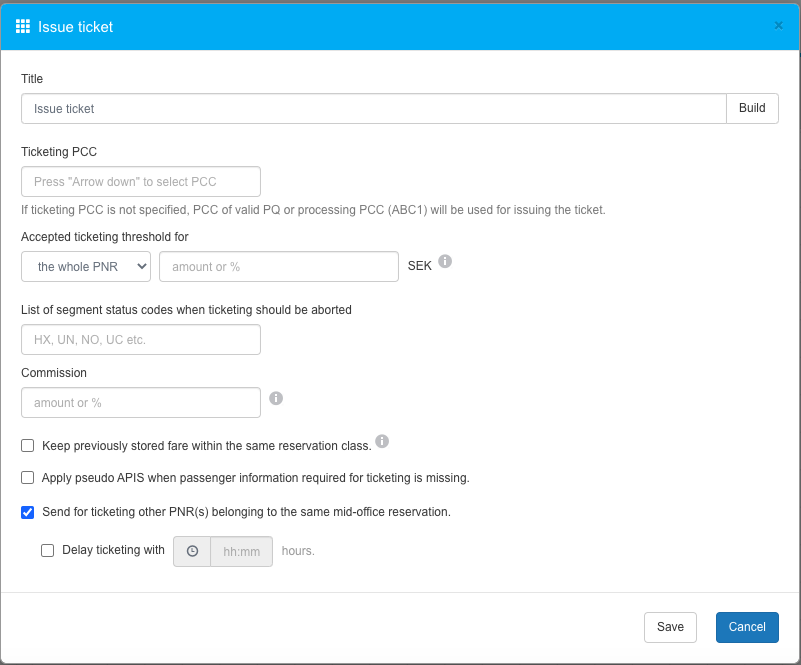Click the info icon beside Commission field
This screenshot has width=801, height=665.
[x=276, y=398]
